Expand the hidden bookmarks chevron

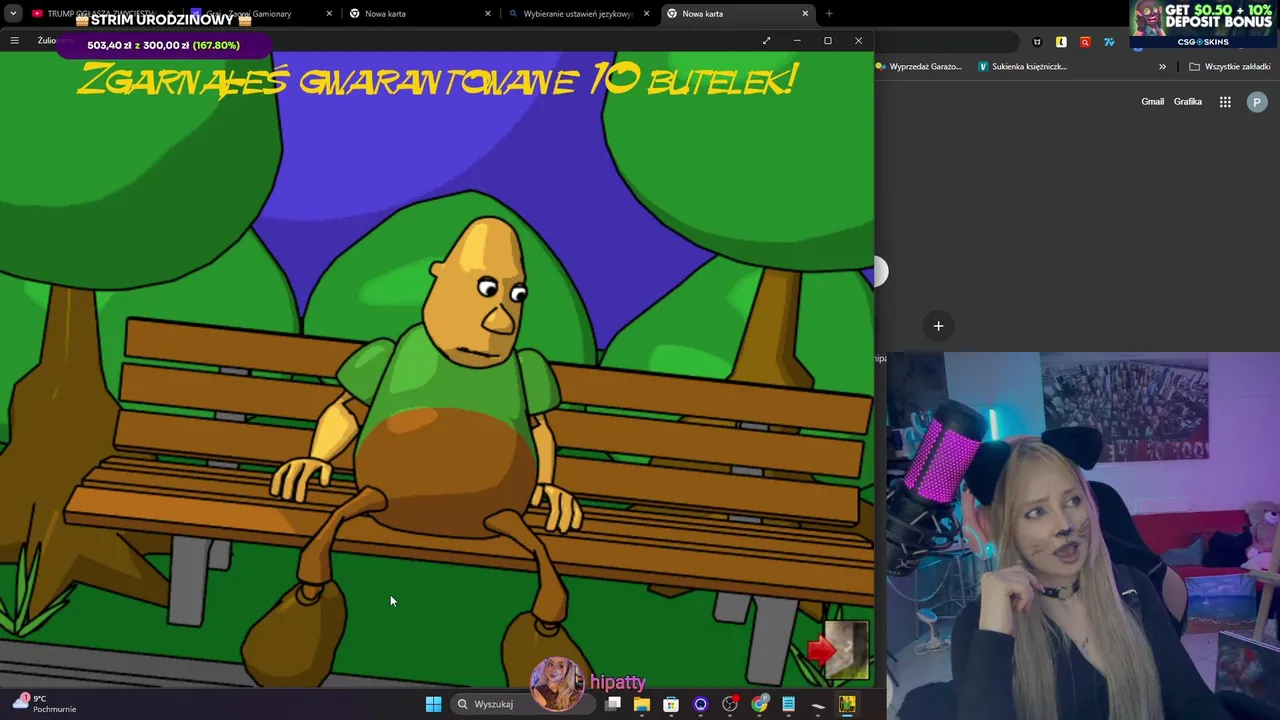(x=1162, y=67)
